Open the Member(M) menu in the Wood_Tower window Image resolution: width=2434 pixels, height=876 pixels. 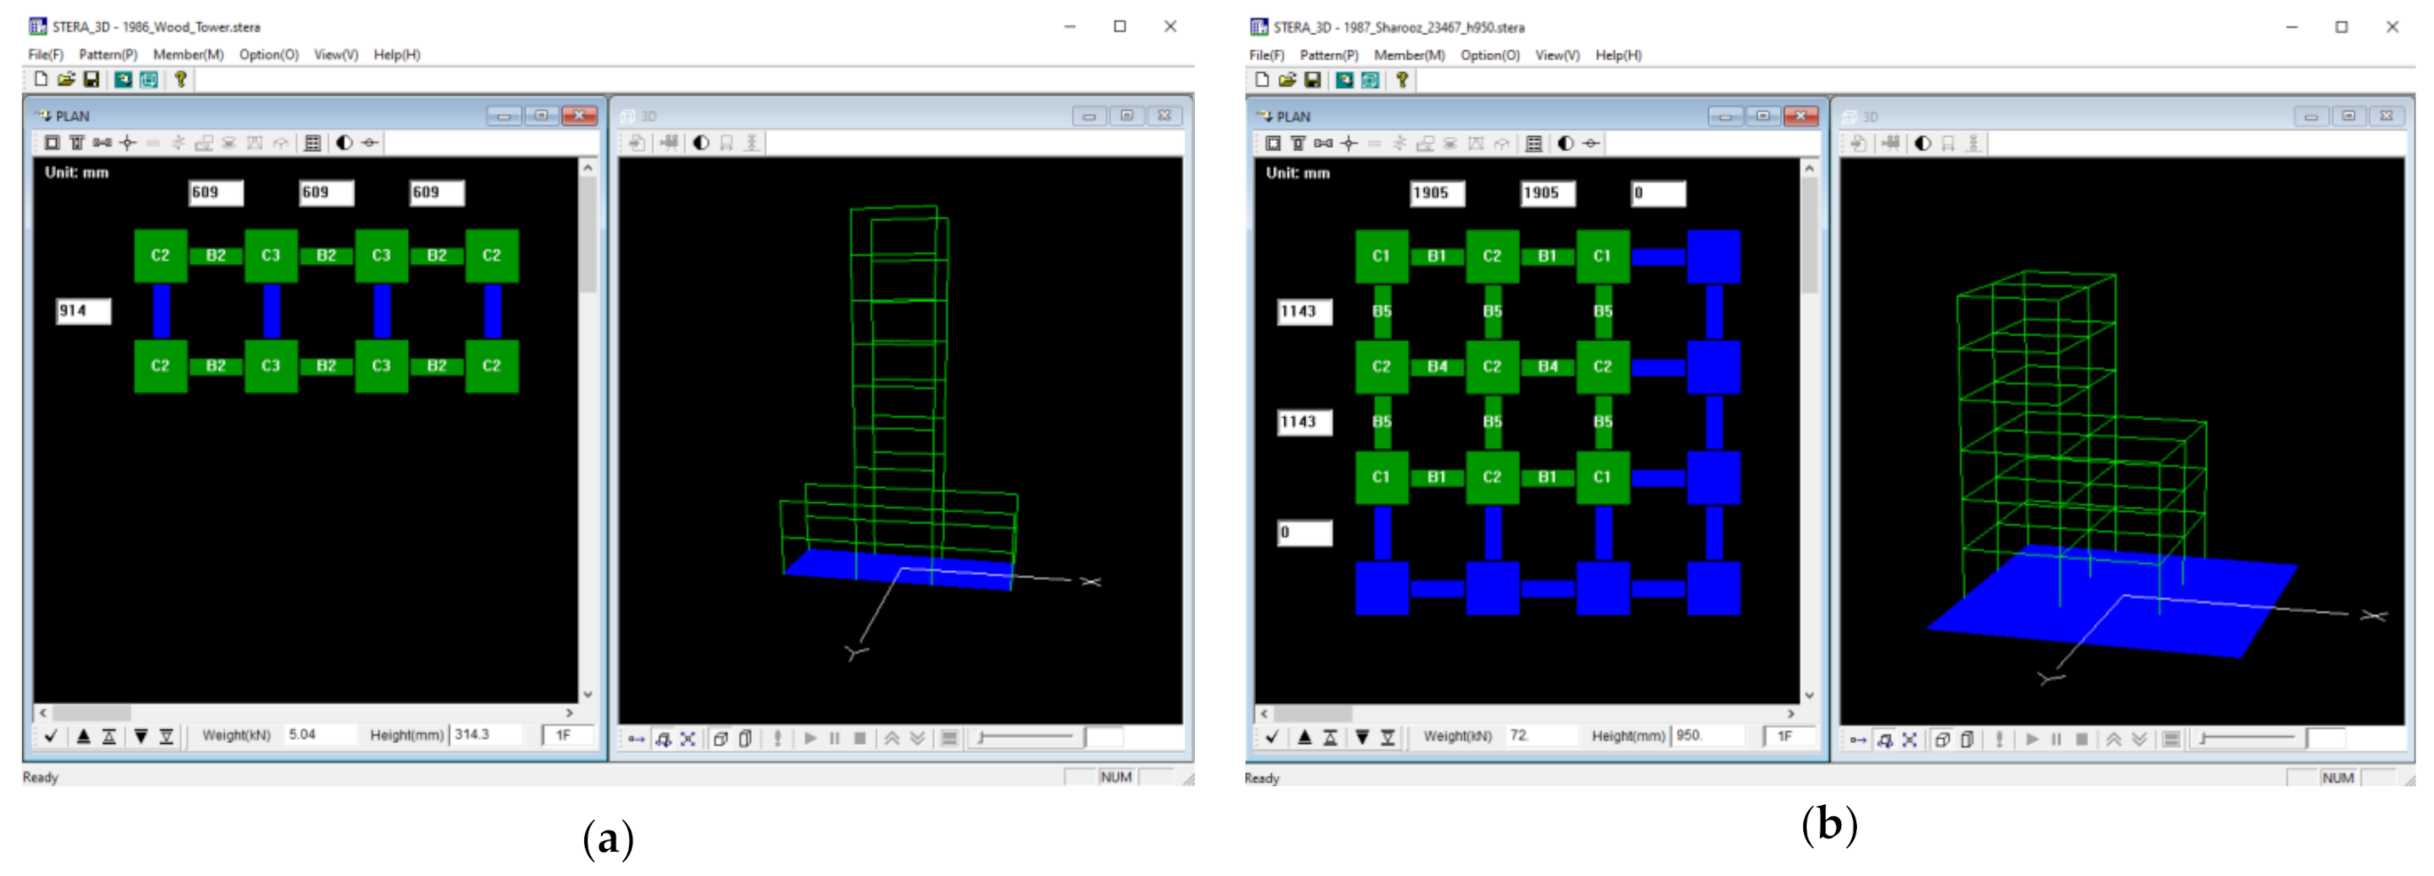(188, 55)
